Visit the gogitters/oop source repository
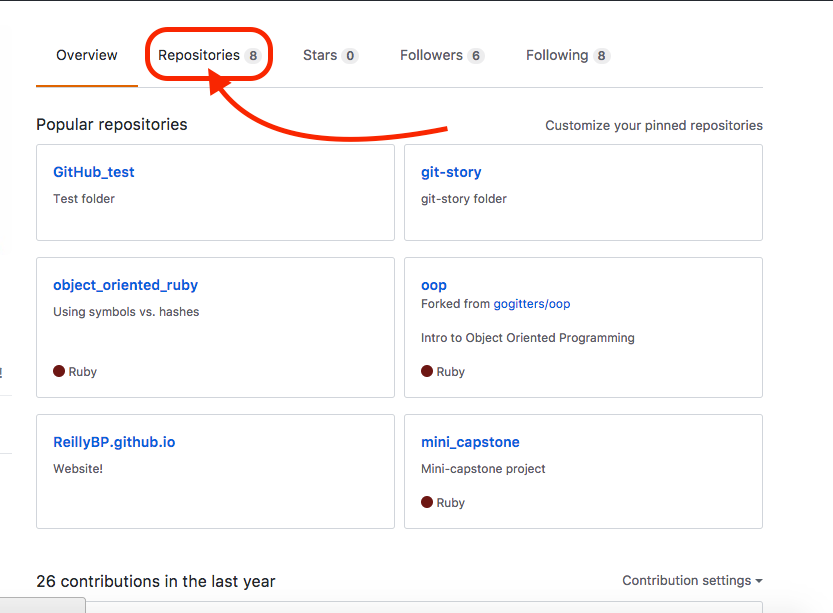The height and width of the screenshot is (613, 833). click(532, 303)
